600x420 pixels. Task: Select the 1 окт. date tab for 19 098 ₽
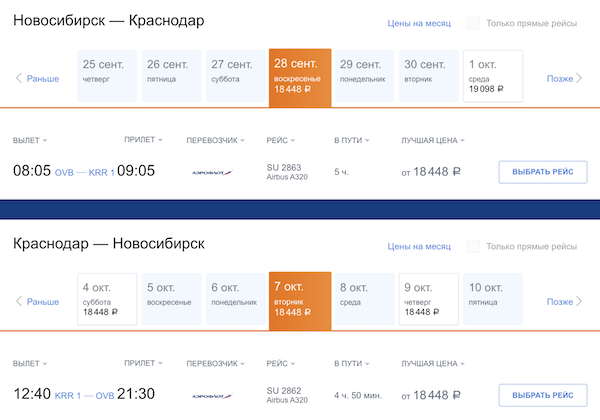point(493,76)
